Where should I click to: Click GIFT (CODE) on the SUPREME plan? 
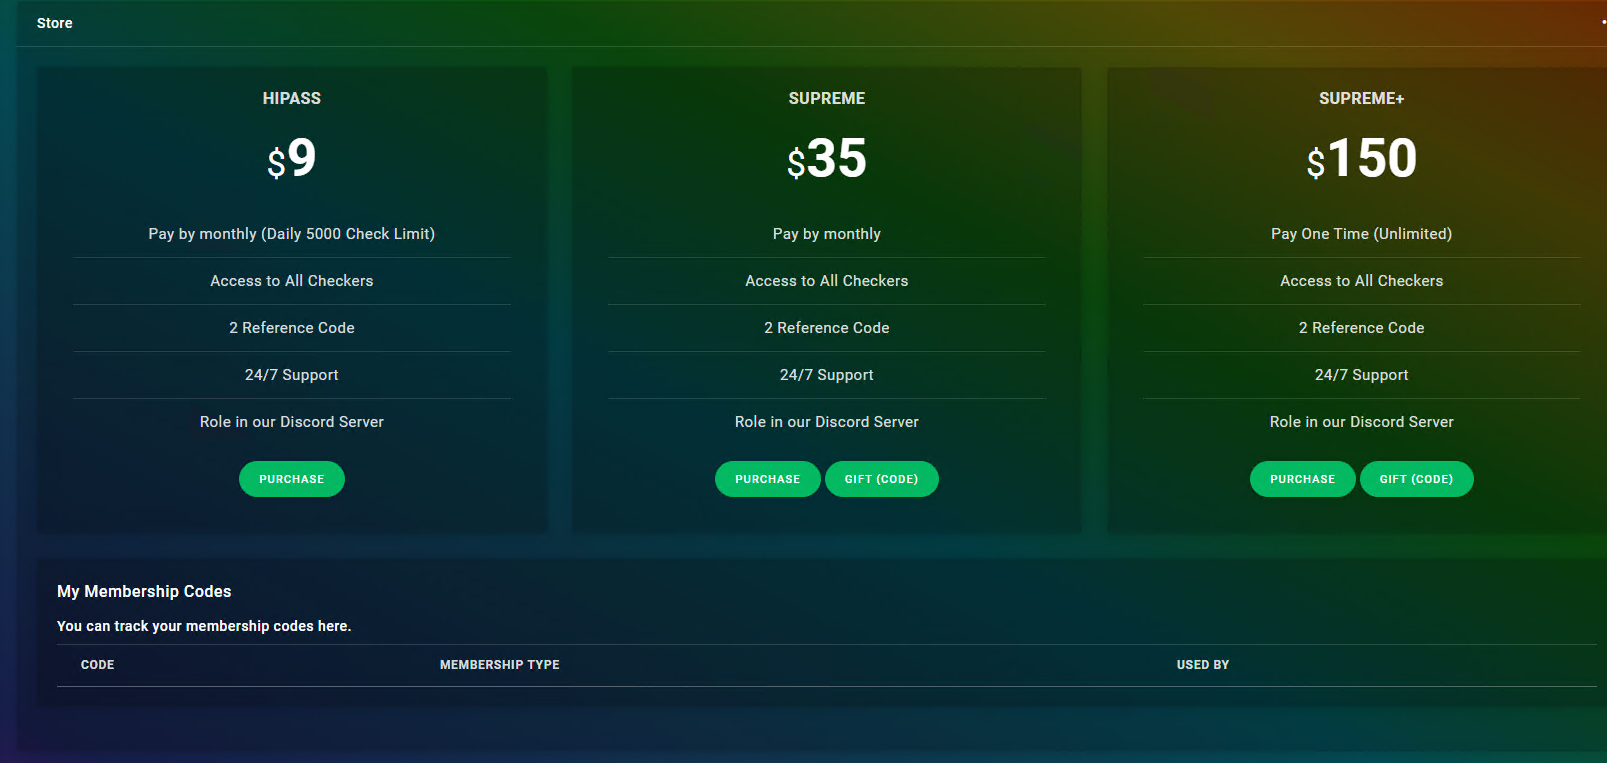click(882, 479)
